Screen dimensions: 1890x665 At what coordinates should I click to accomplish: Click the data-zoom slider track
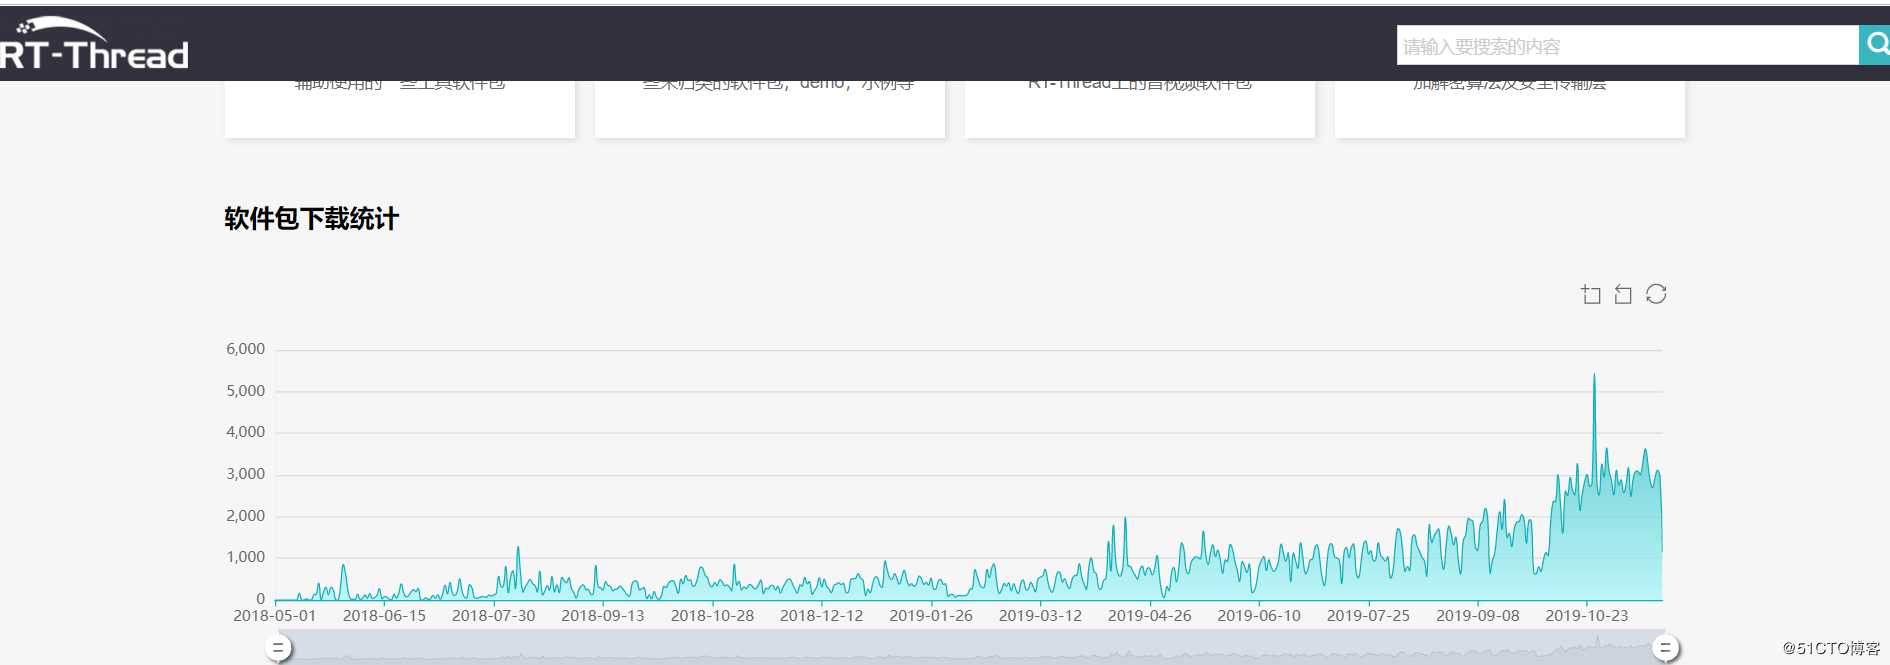coord(970,648)
